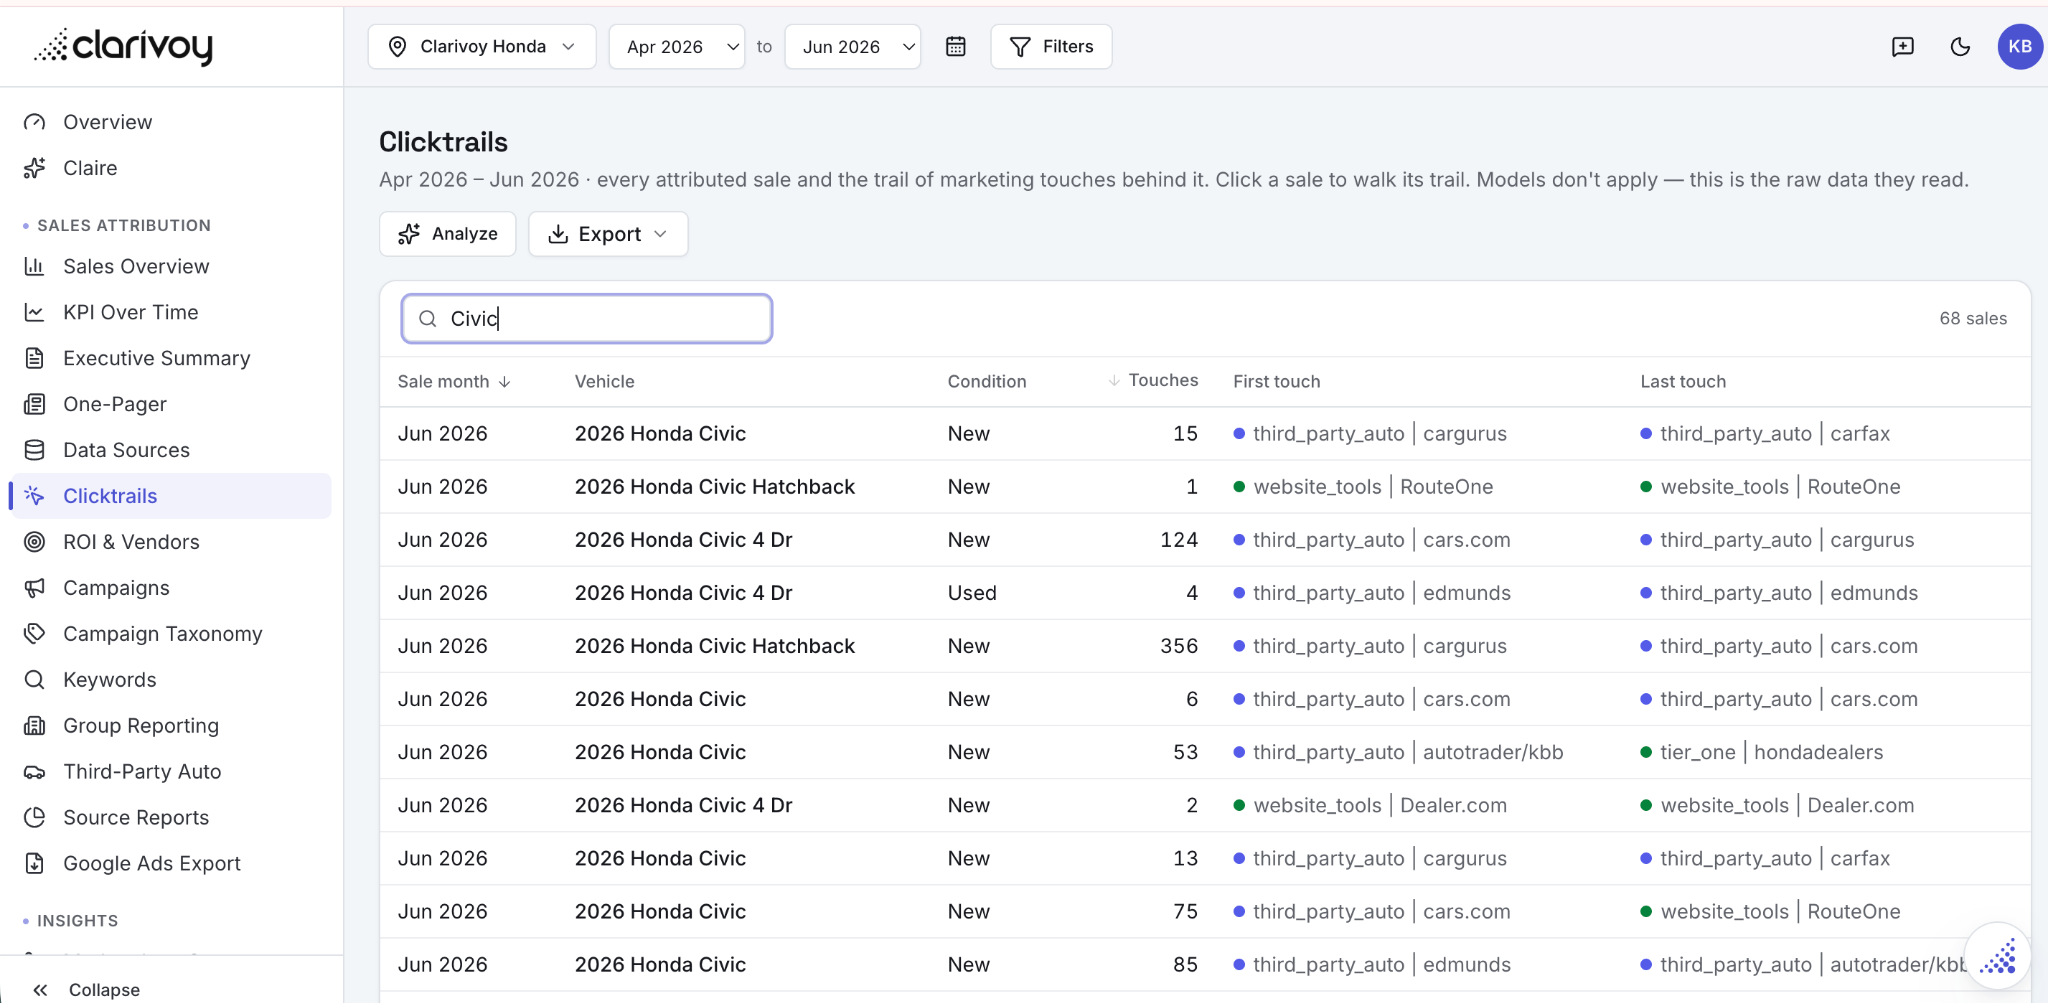This screenshot has height=1003, width=2048.
Task: Expand the Clarivoy Honda location dropdown
Action: point(482,46)
